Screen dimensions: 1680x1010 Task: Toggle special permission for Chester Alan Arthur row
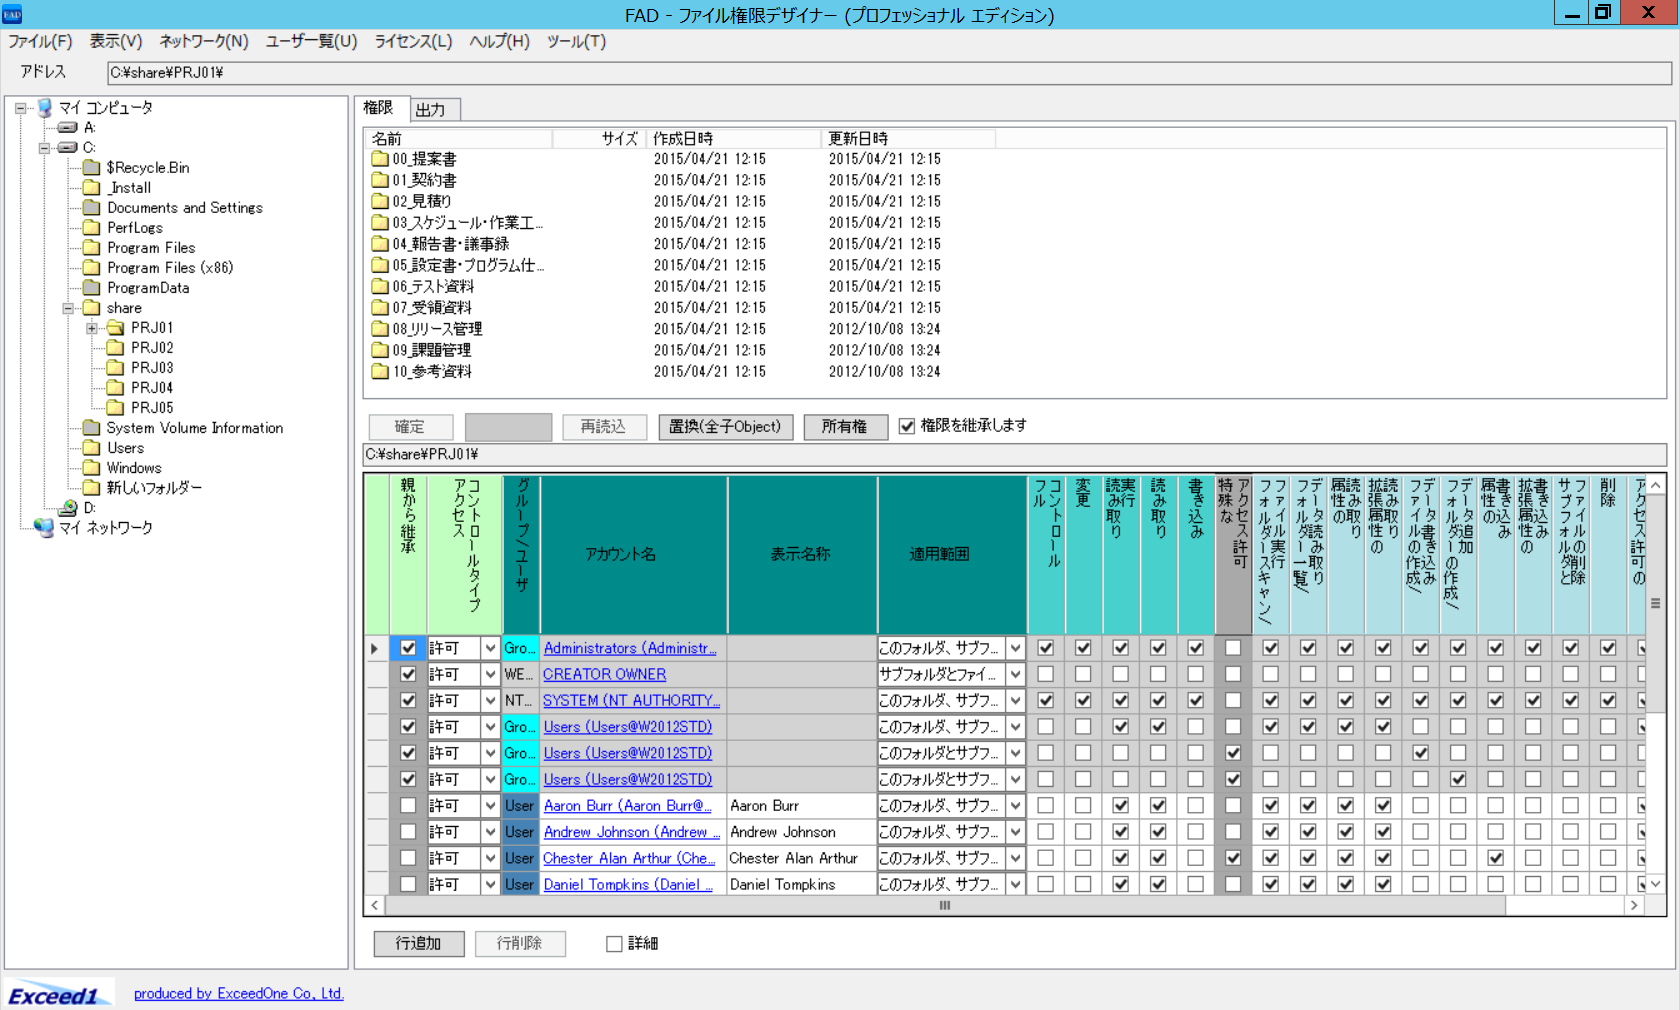[1233, 858]
